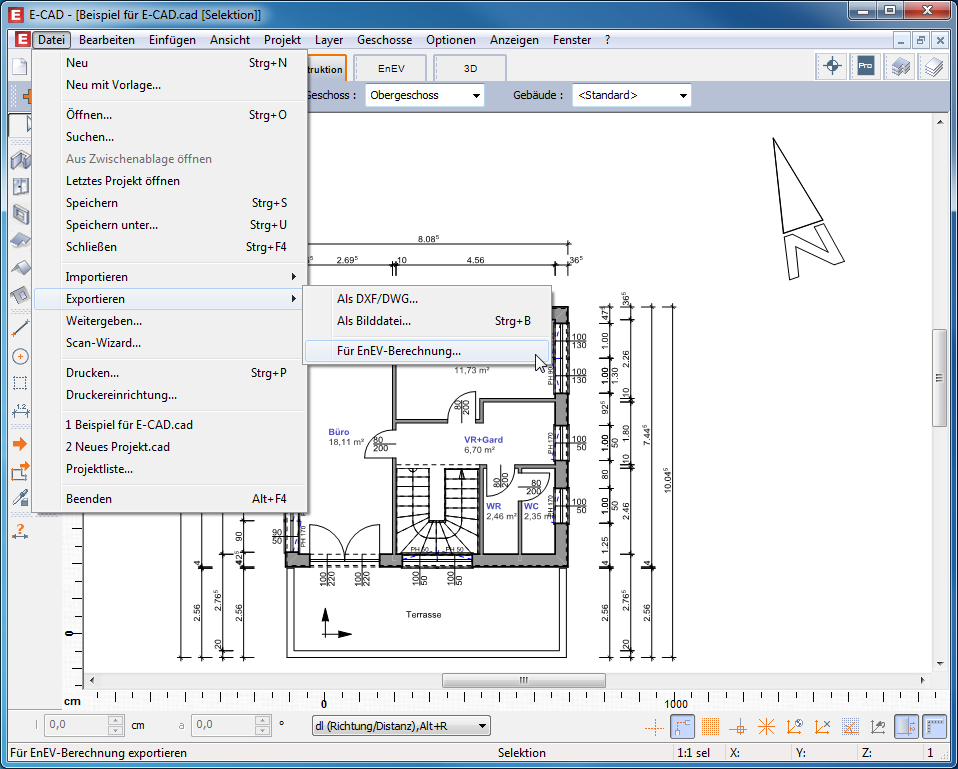
Task: Click Neu mit Vorlage... menu entry
Action: (170, 85)
